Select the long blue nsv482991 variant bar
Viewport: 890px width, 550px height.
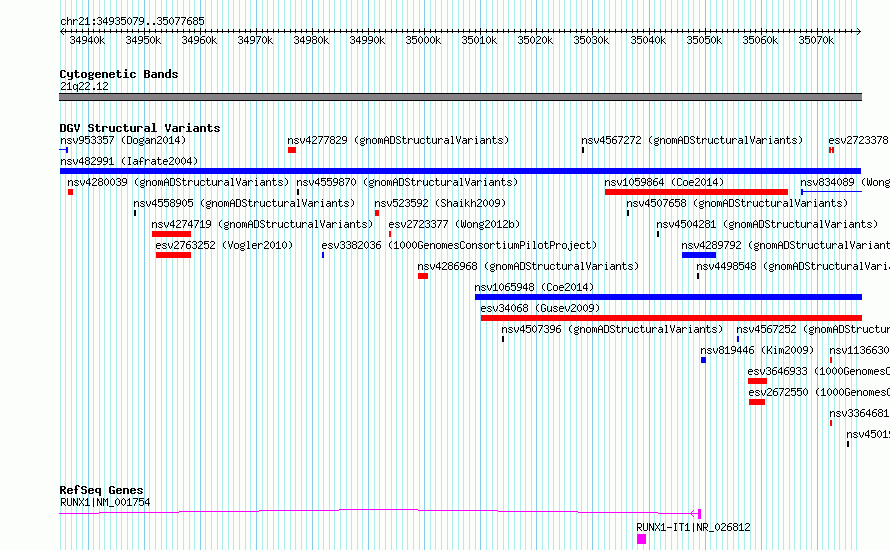pos(460,171)
